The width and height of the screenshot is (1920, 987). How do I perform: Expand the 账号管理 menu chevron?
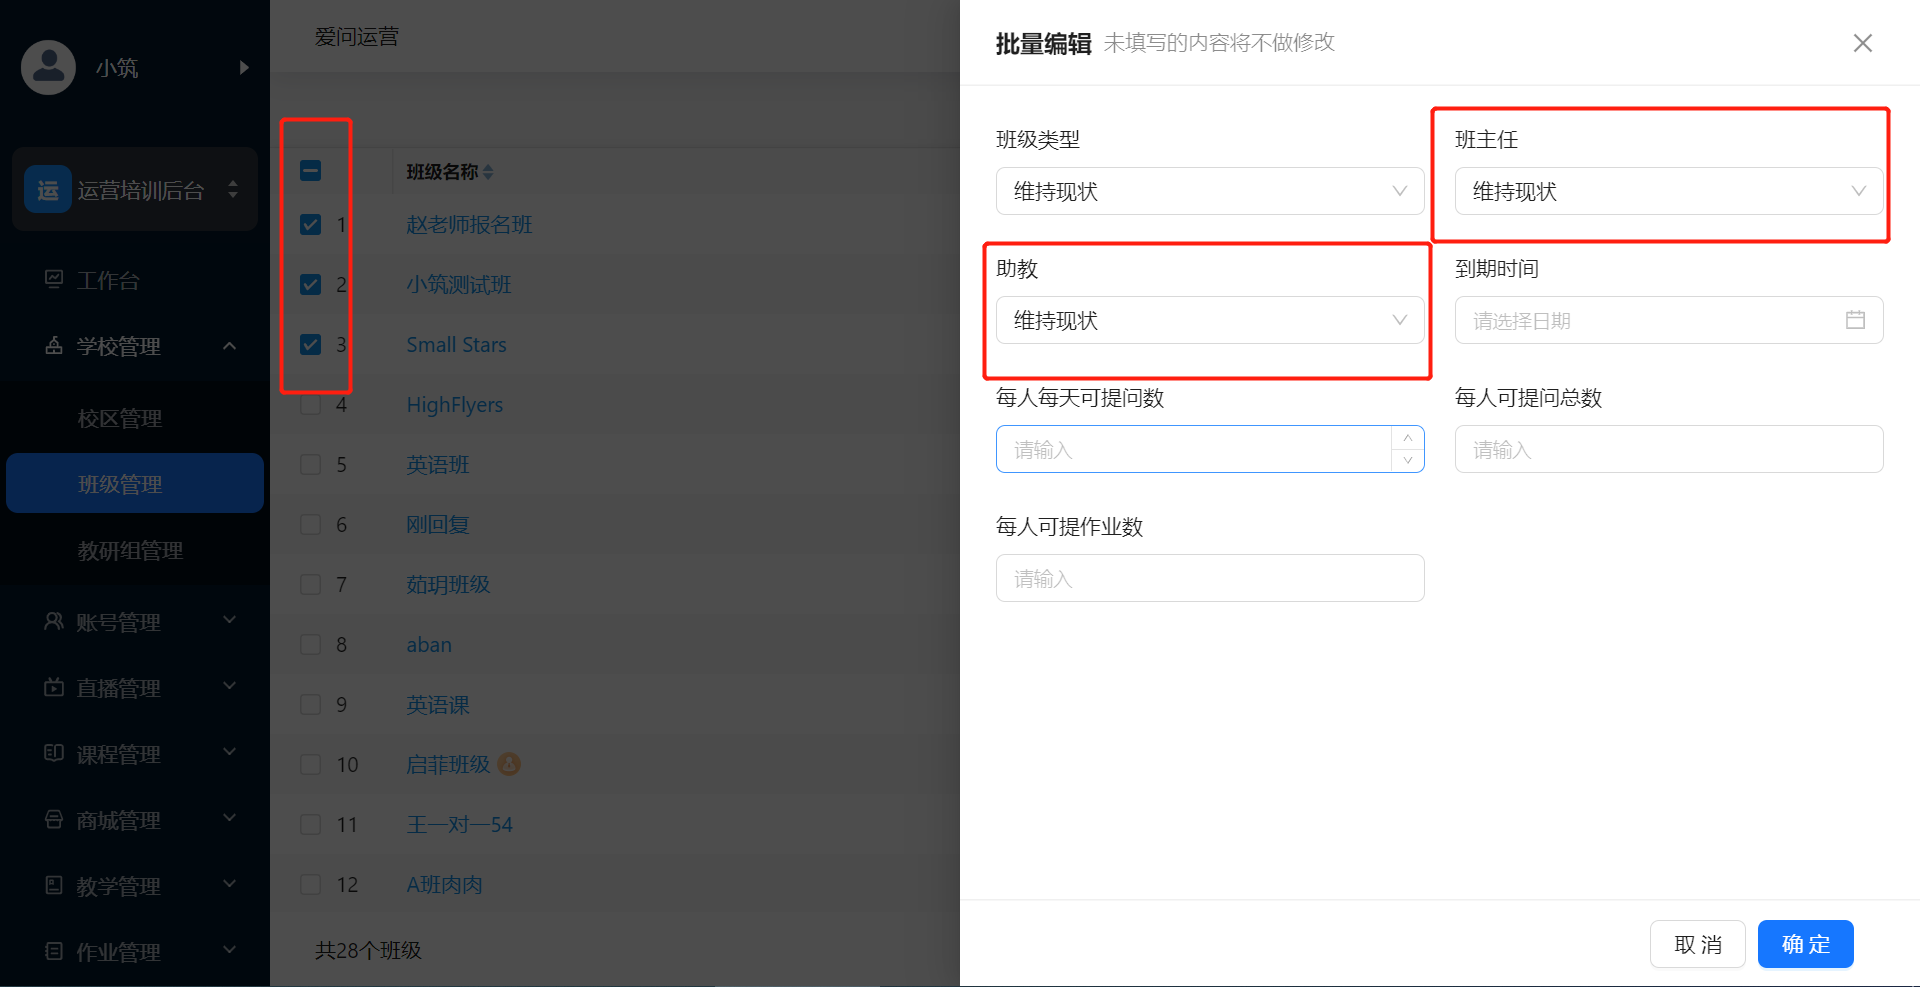[230, 620]
